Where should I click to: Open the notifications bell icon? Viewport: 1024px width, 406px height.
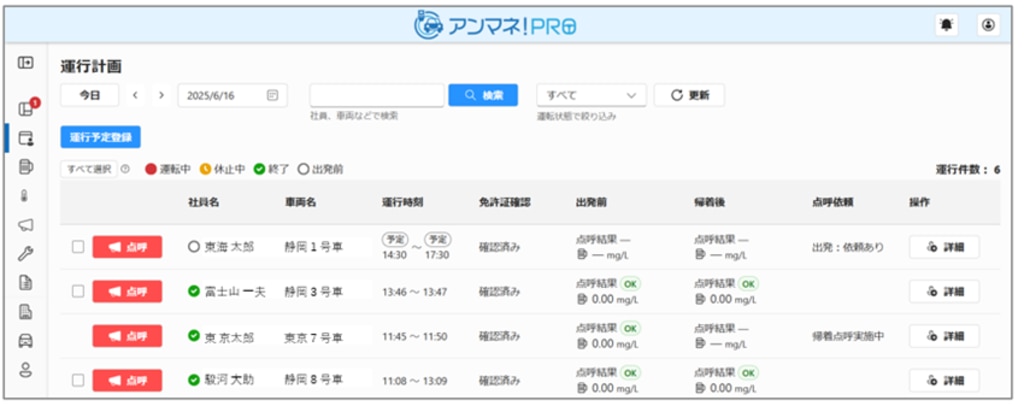pyautogui.click(x=945, y=26)
